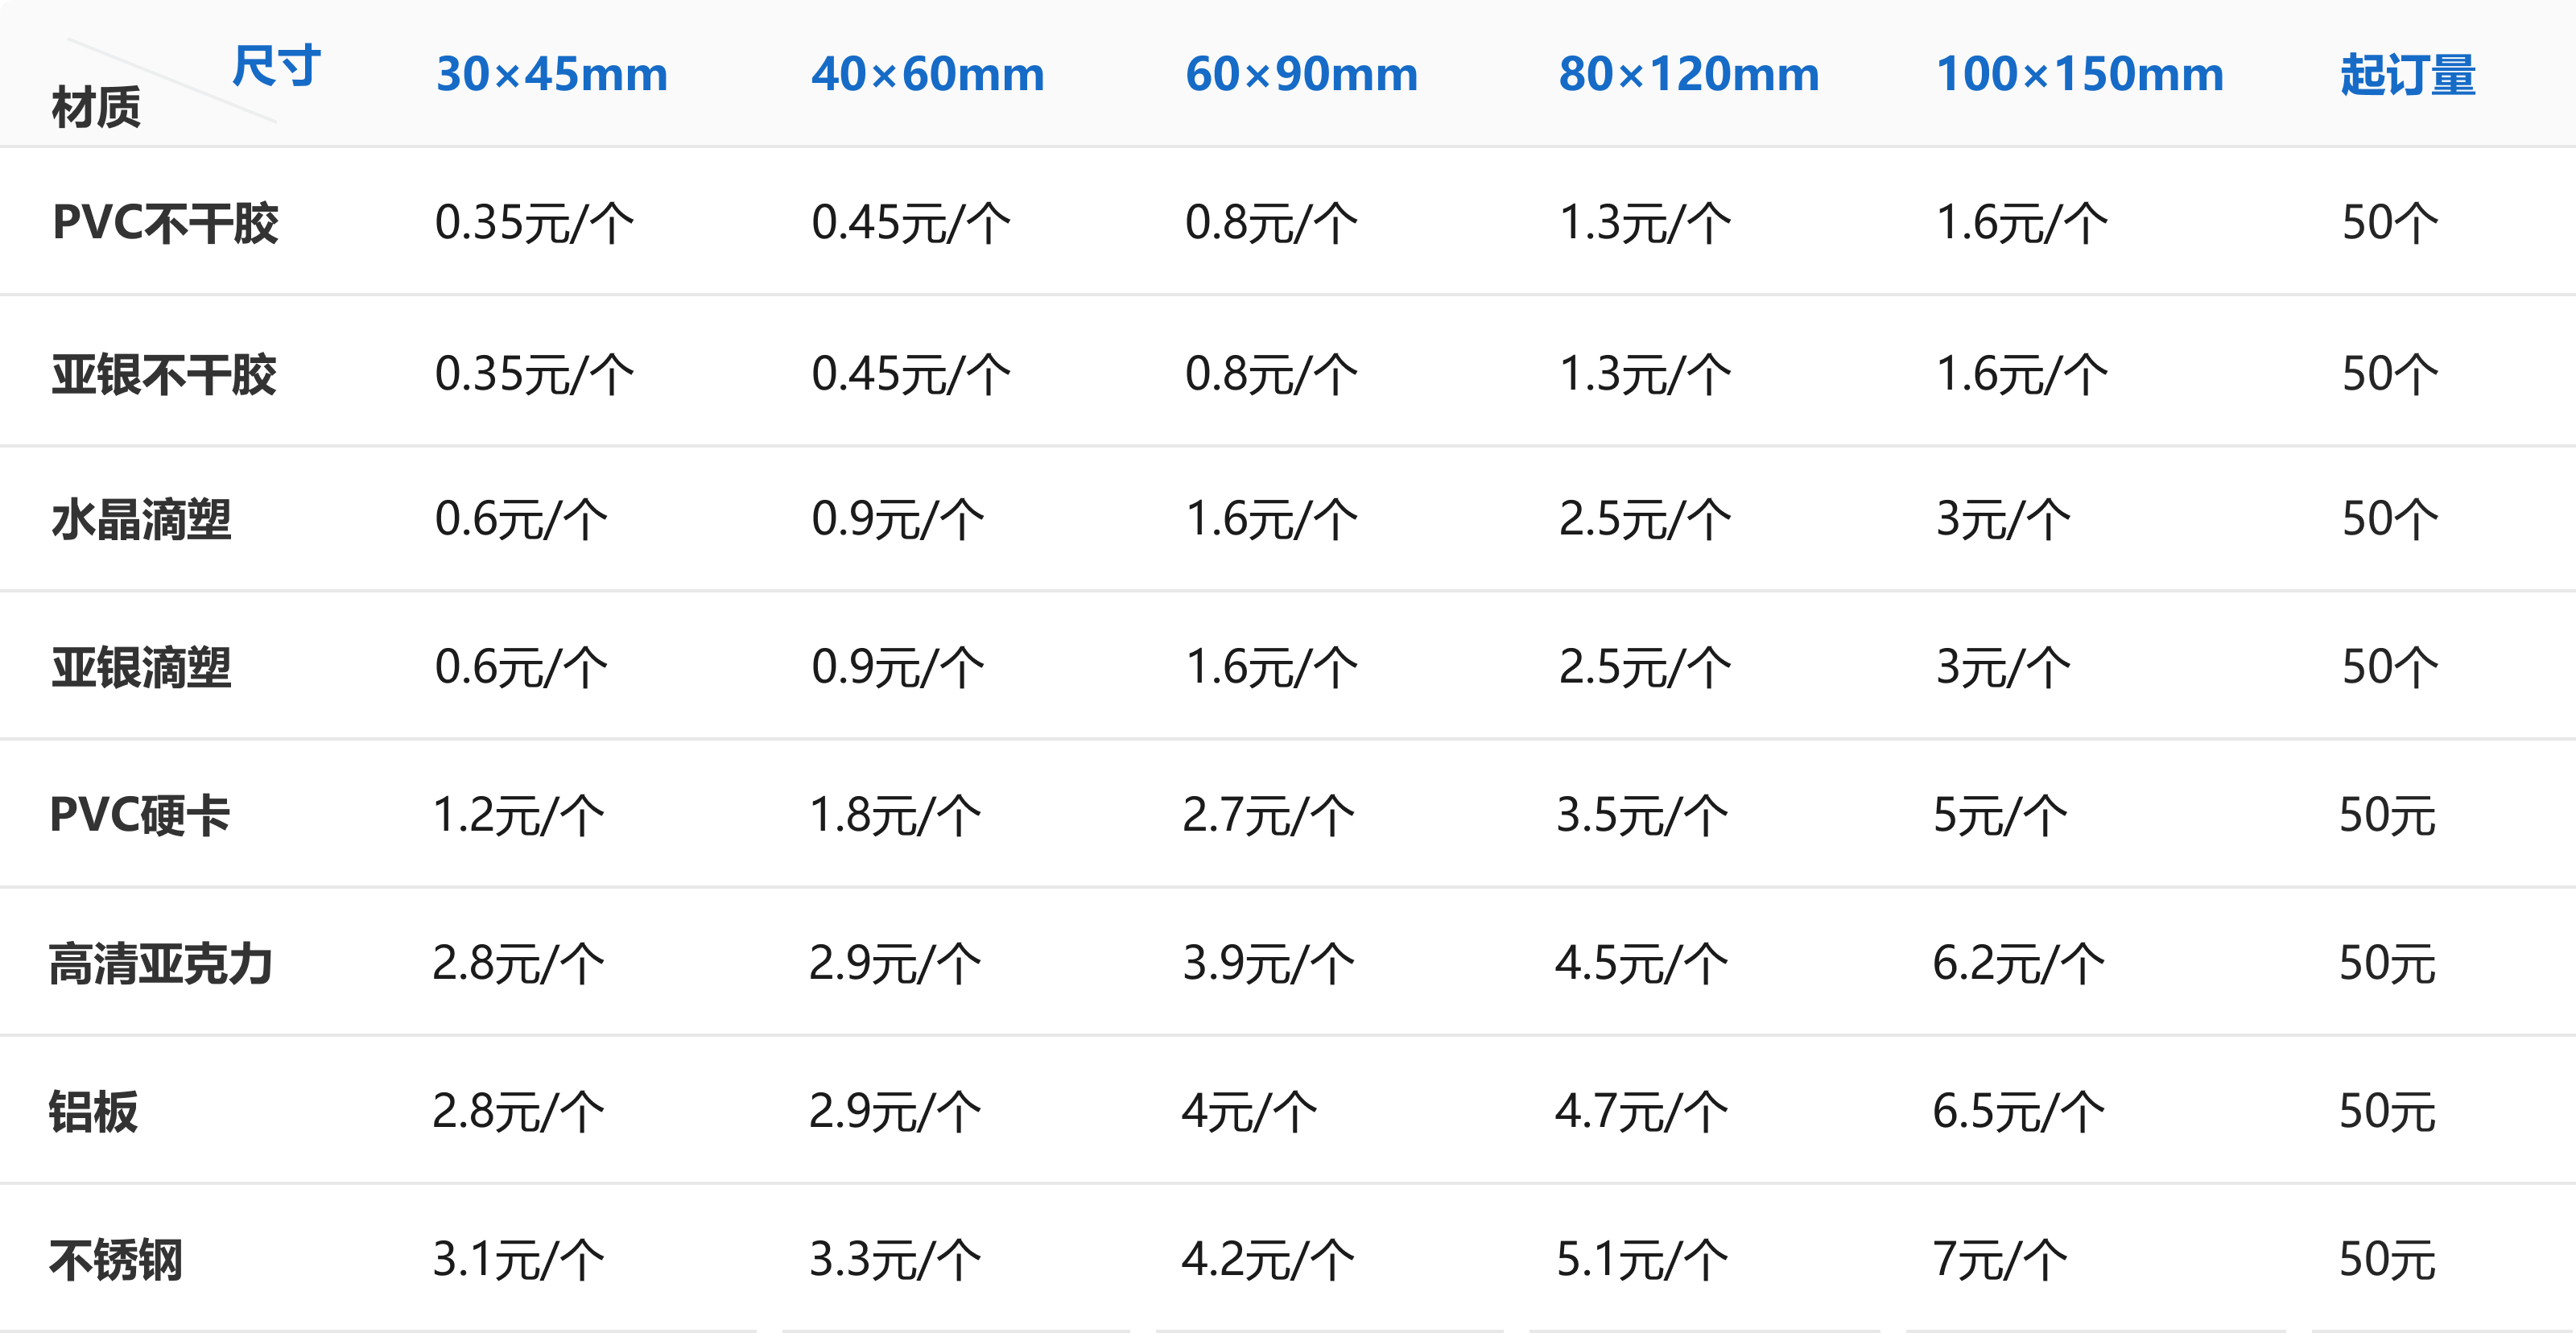The width and height of the screenshot is (2576, 1333).
Task: Select the 起订量 column header
Action: (x=2407, y=76)
